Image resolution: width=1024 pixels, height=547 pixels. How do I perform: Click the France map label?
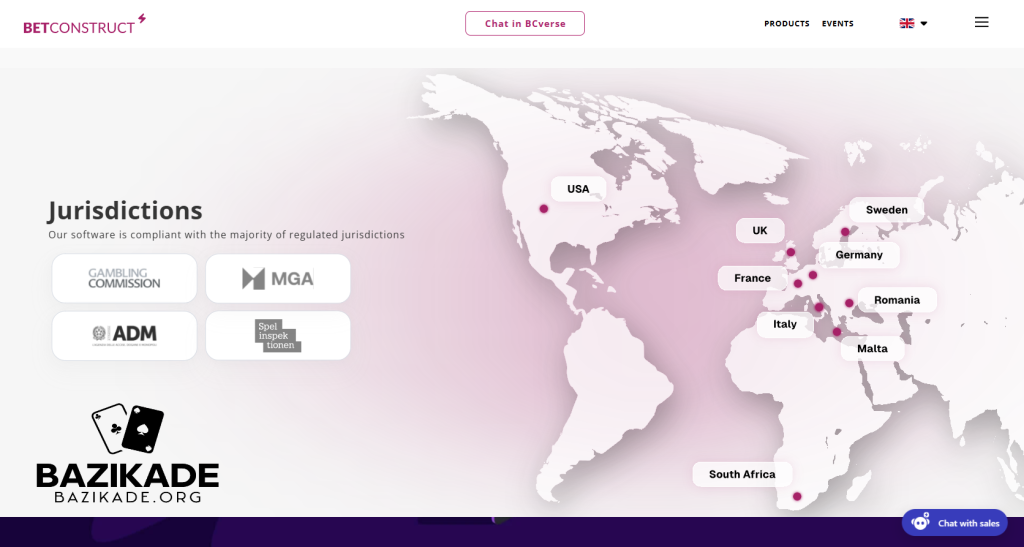pyautogui.click(x=752, y=278)
